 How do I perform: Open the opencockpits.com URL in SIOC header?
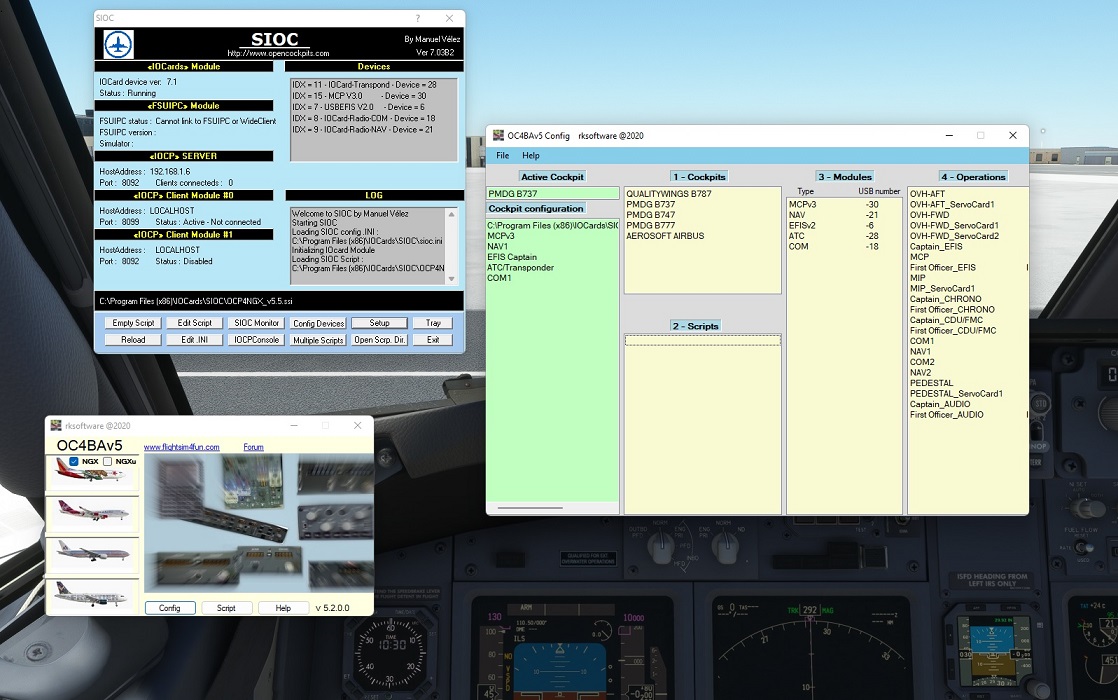tap(278, 53)
